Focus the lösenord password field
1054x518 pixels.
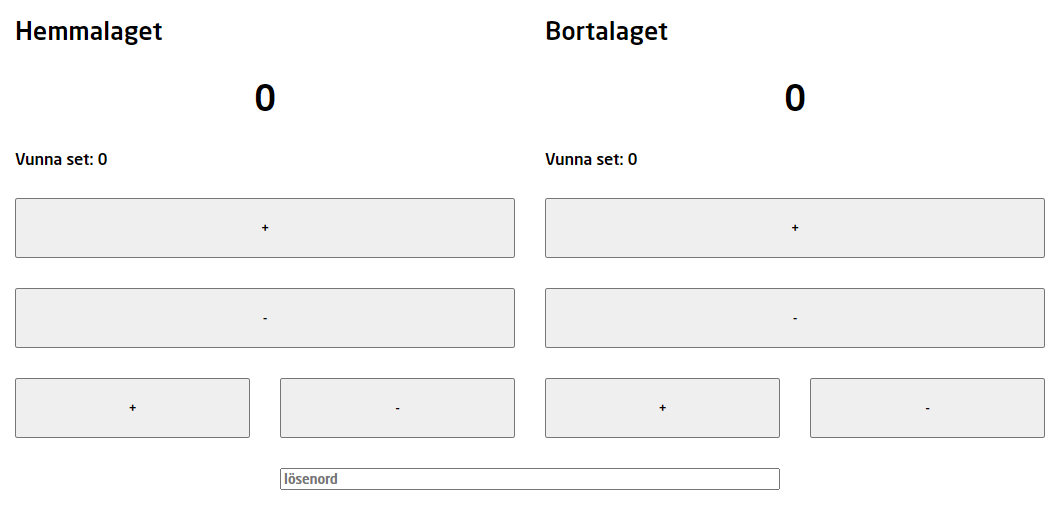pyautogui.click(x=529, y=479)
